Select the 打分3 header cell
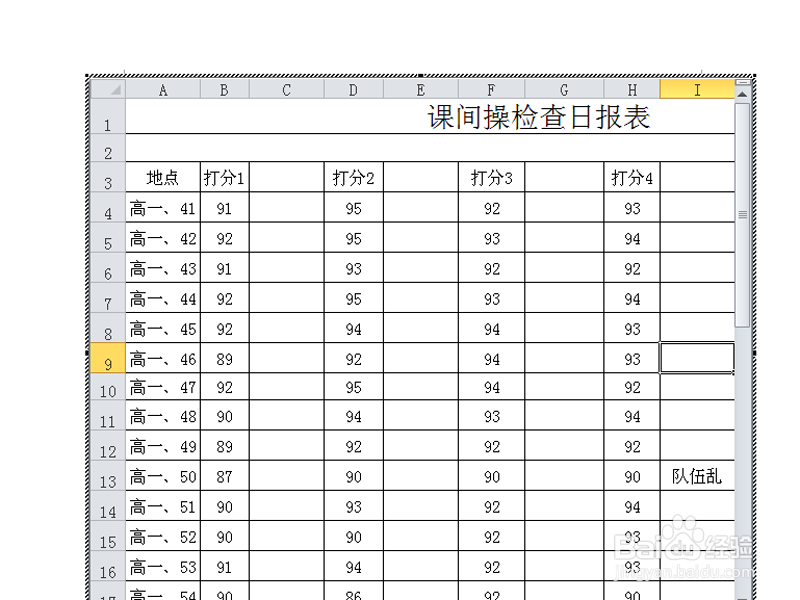This screenshot has height=600, width=800. pyautogui.click(x=491, y=178)
